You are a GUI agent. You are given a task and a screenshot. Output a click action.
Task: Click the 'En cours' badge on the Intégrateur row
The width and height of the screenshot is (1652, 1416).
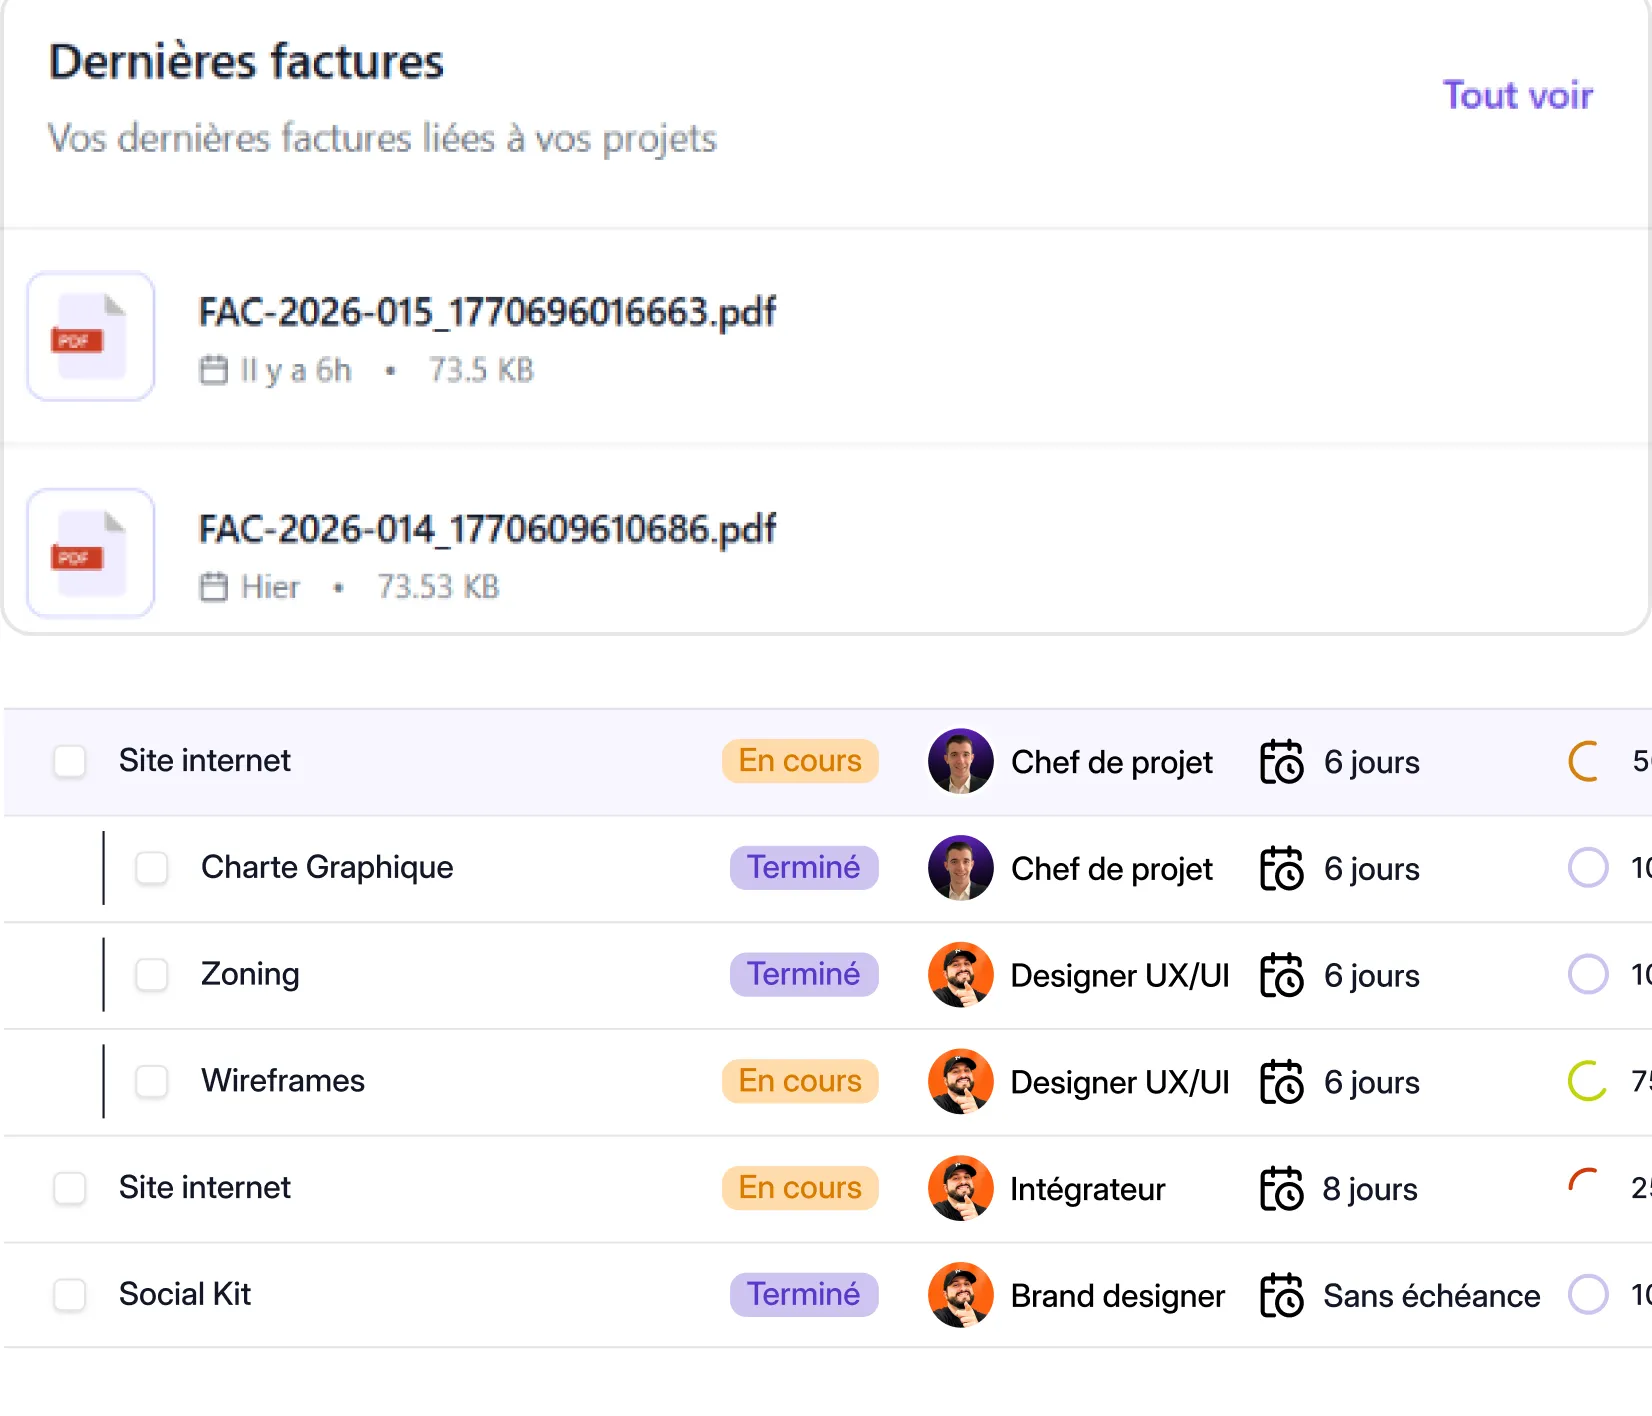click(x=800, y=1188)
